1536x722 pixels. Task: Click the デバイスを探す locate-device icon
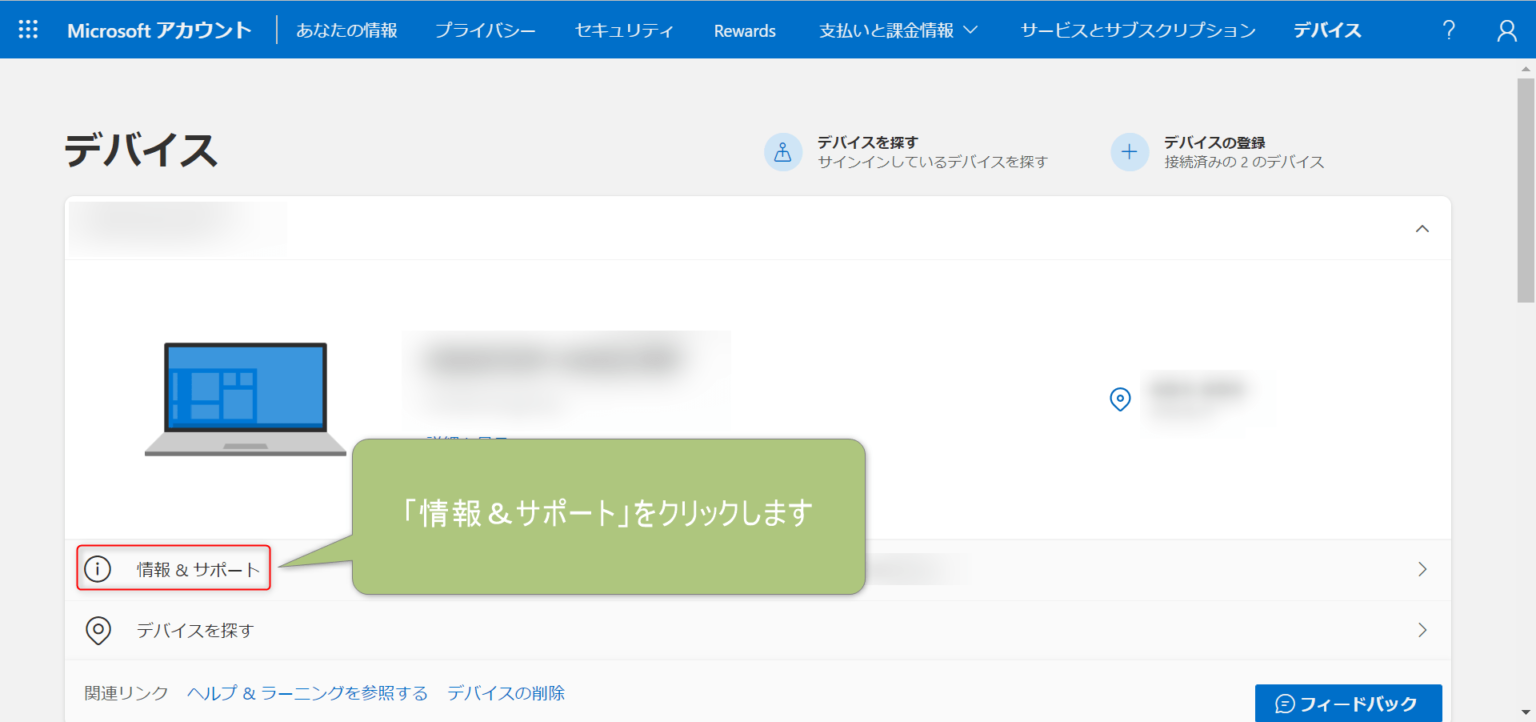pyautogui.click(x=783, y=151)
